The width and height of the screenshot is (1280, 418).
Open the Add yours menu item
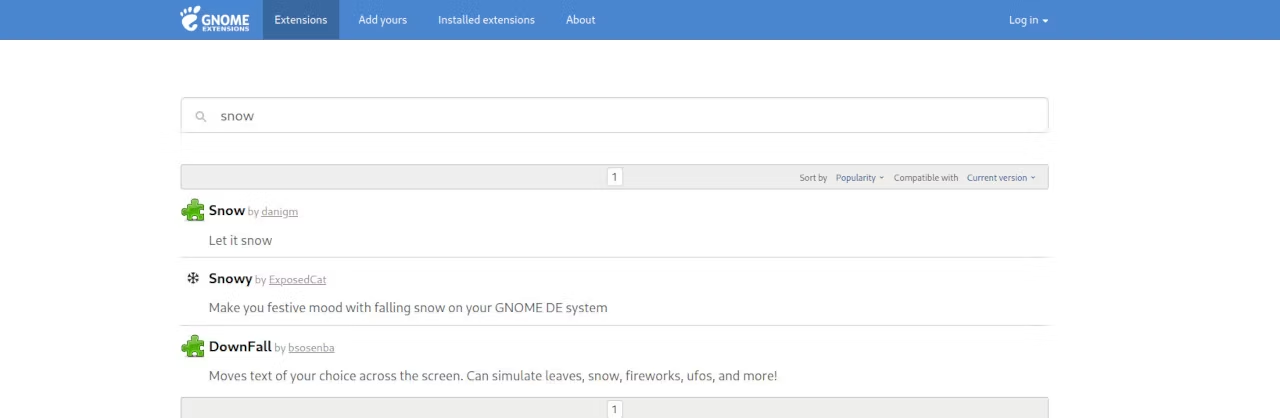(x=383, y=20)
